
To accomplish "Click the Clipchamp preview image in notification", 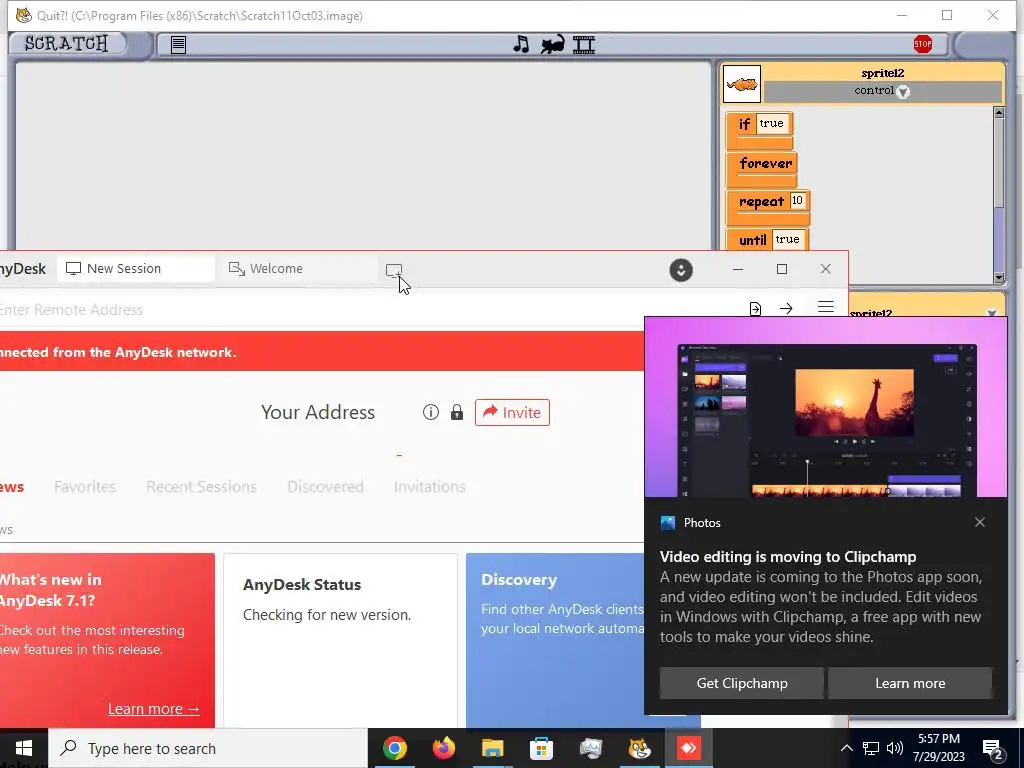I will (826, 408).
